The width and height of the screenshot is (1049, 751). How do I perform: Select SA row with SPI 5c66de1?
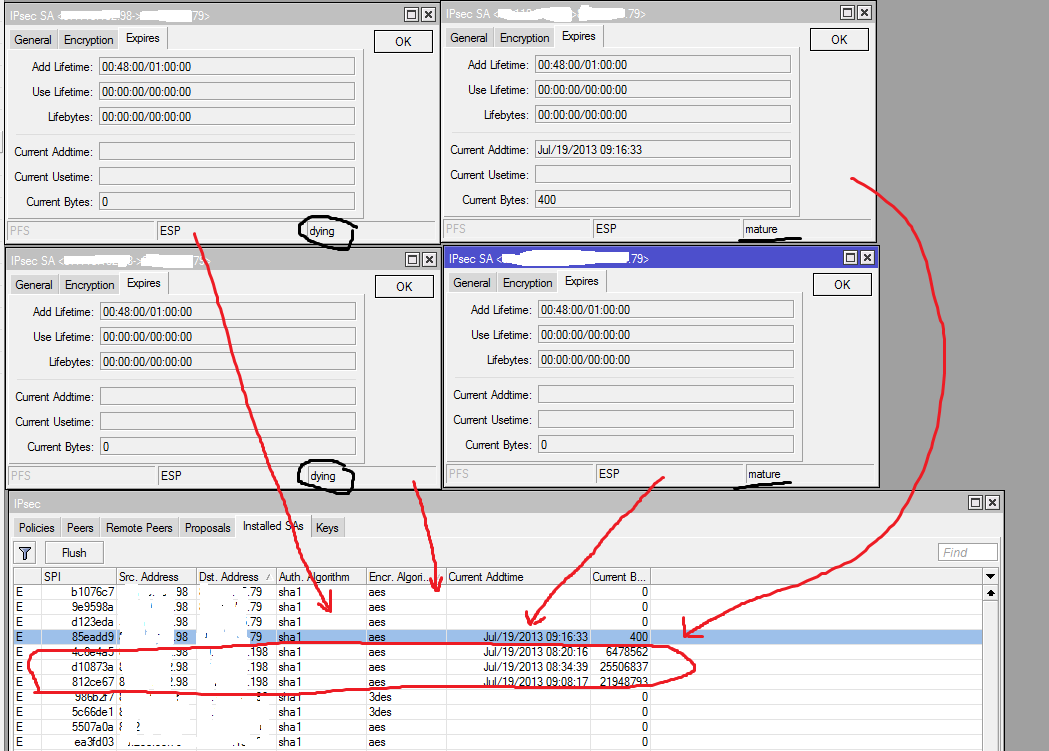(498, 712)
